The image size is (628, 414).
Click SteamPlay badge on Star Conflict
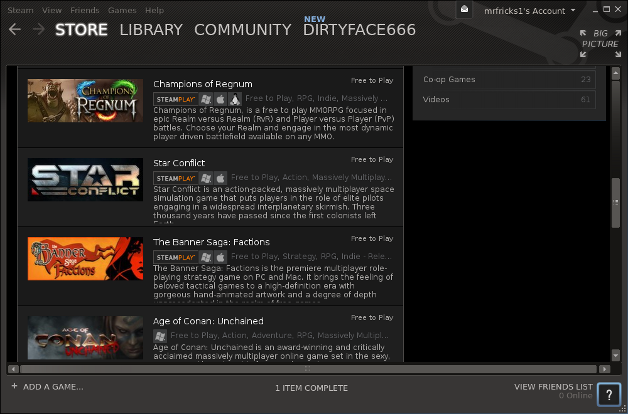coord(176,178)
